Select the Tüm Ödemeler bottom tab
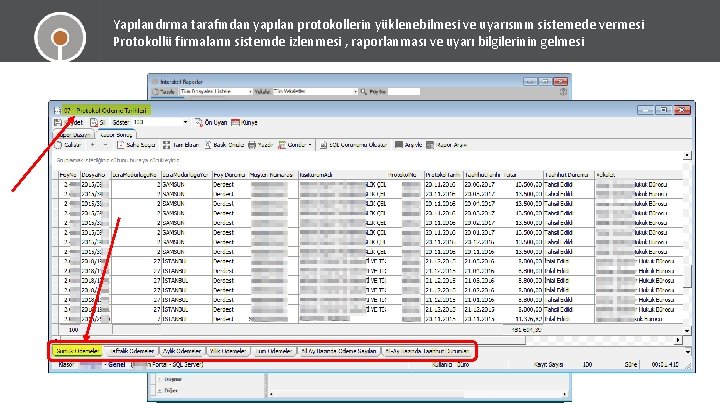The width and height of the screenshot is (720, 405). tap(274, 351)
